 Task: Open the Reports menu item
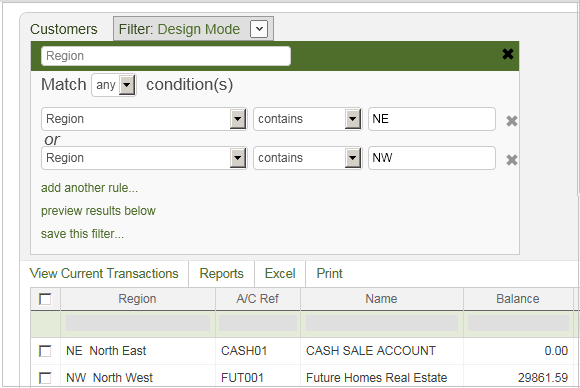pos(222,273)
